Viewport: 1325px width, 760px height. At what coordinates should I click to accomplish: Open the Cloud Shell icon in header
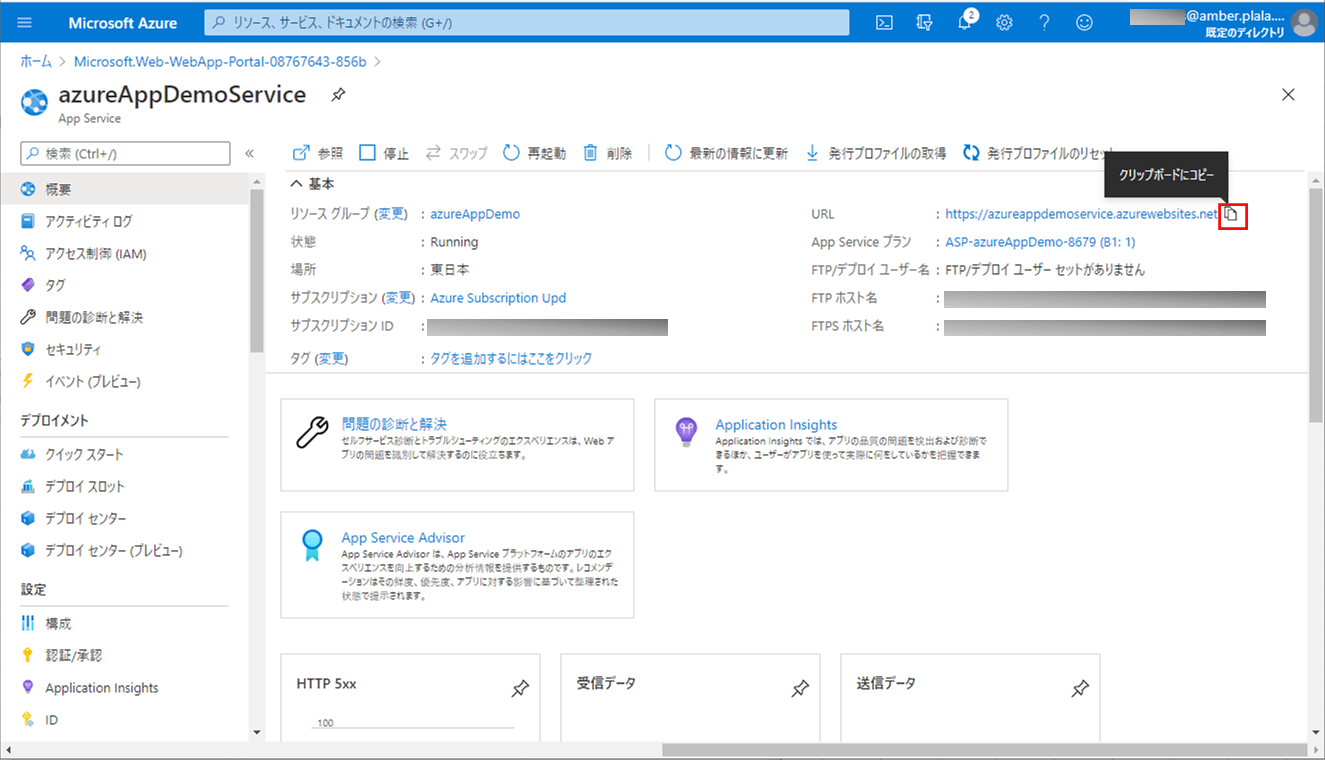[x=884, y=23]
